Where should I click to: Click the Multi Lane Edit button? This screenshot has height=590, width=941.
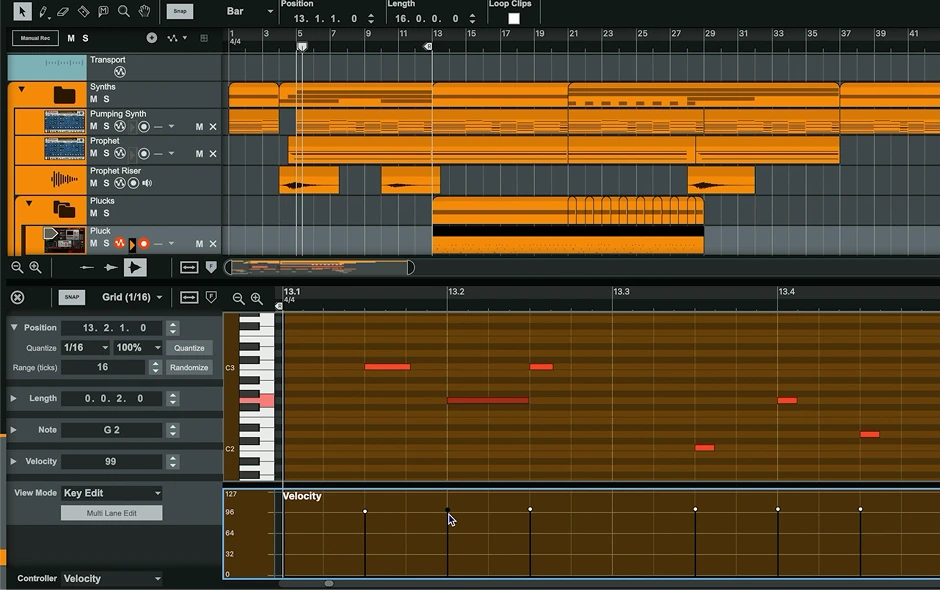(112, 513)
